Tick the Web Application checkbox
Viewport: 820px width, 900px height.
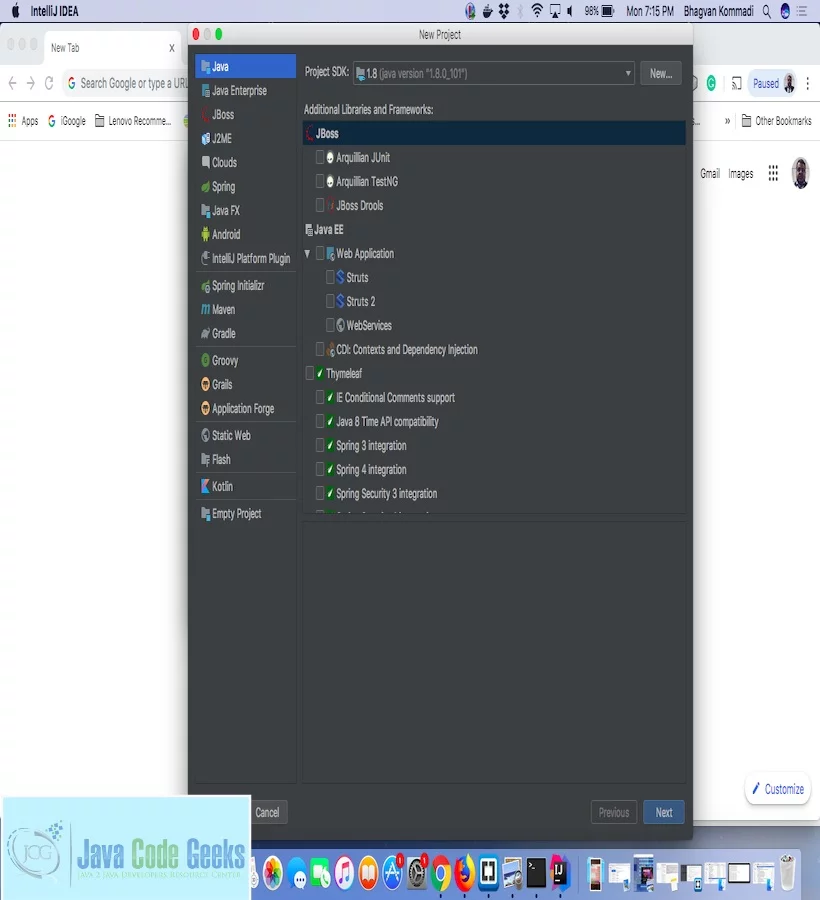tap(320, 253)
